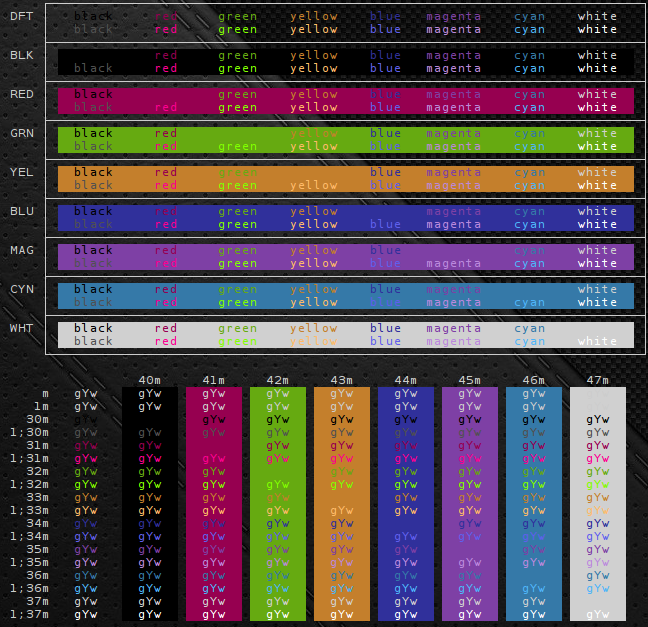Image resolution: width=648 pixels, height=627 pixels.
Task: Select the 42m column header
Action: coord(277,381)
